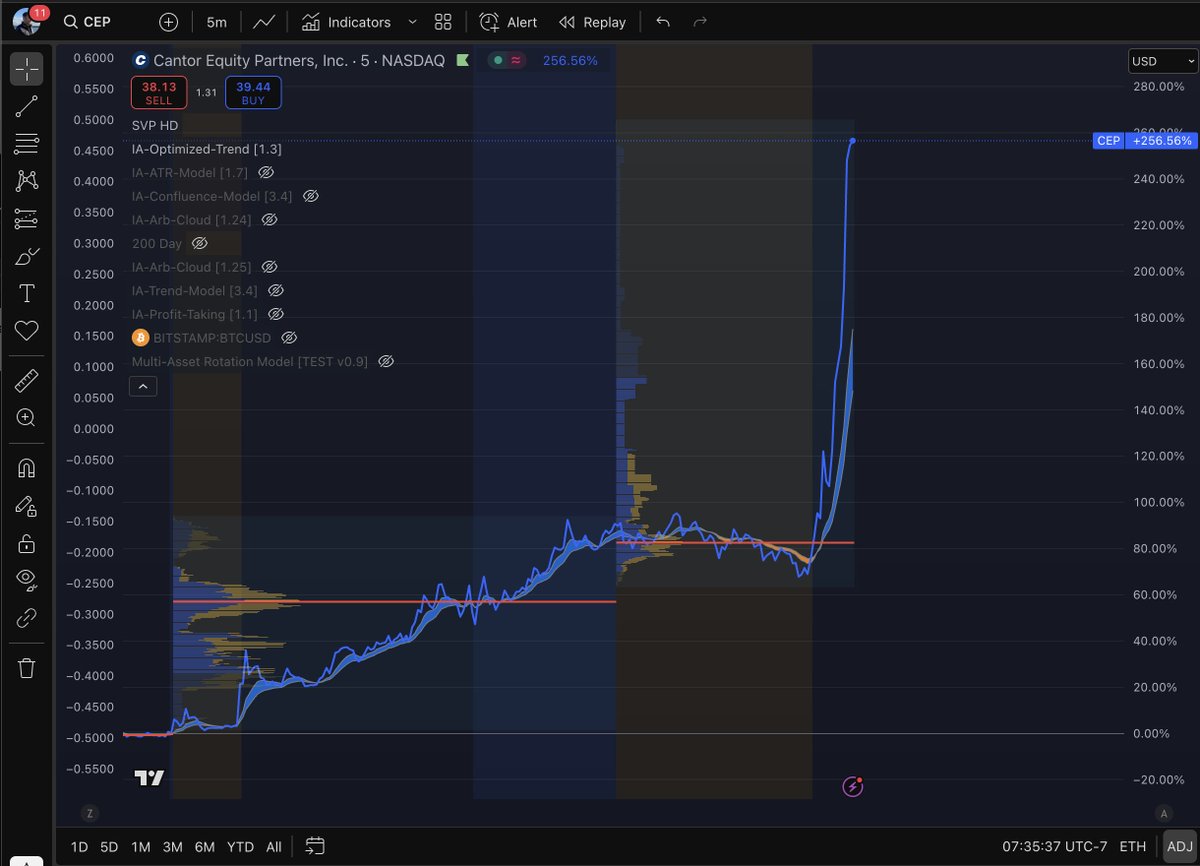Redo the last chart action

pyautogui.click(x=700, y=22)
